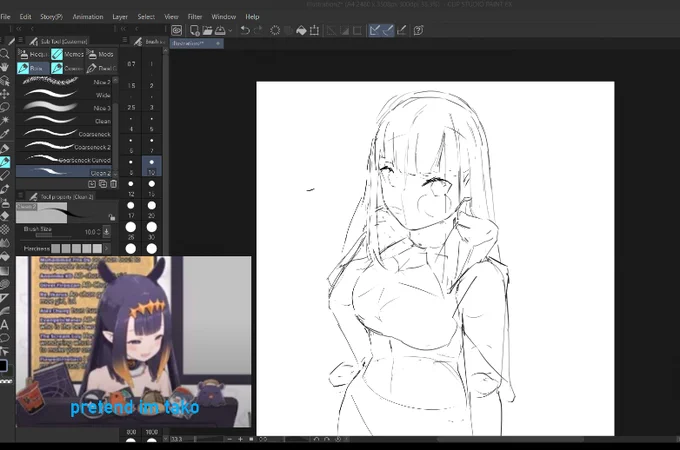Open file using folder icon
Screen dimensions: 680x450
click(207, 30)
